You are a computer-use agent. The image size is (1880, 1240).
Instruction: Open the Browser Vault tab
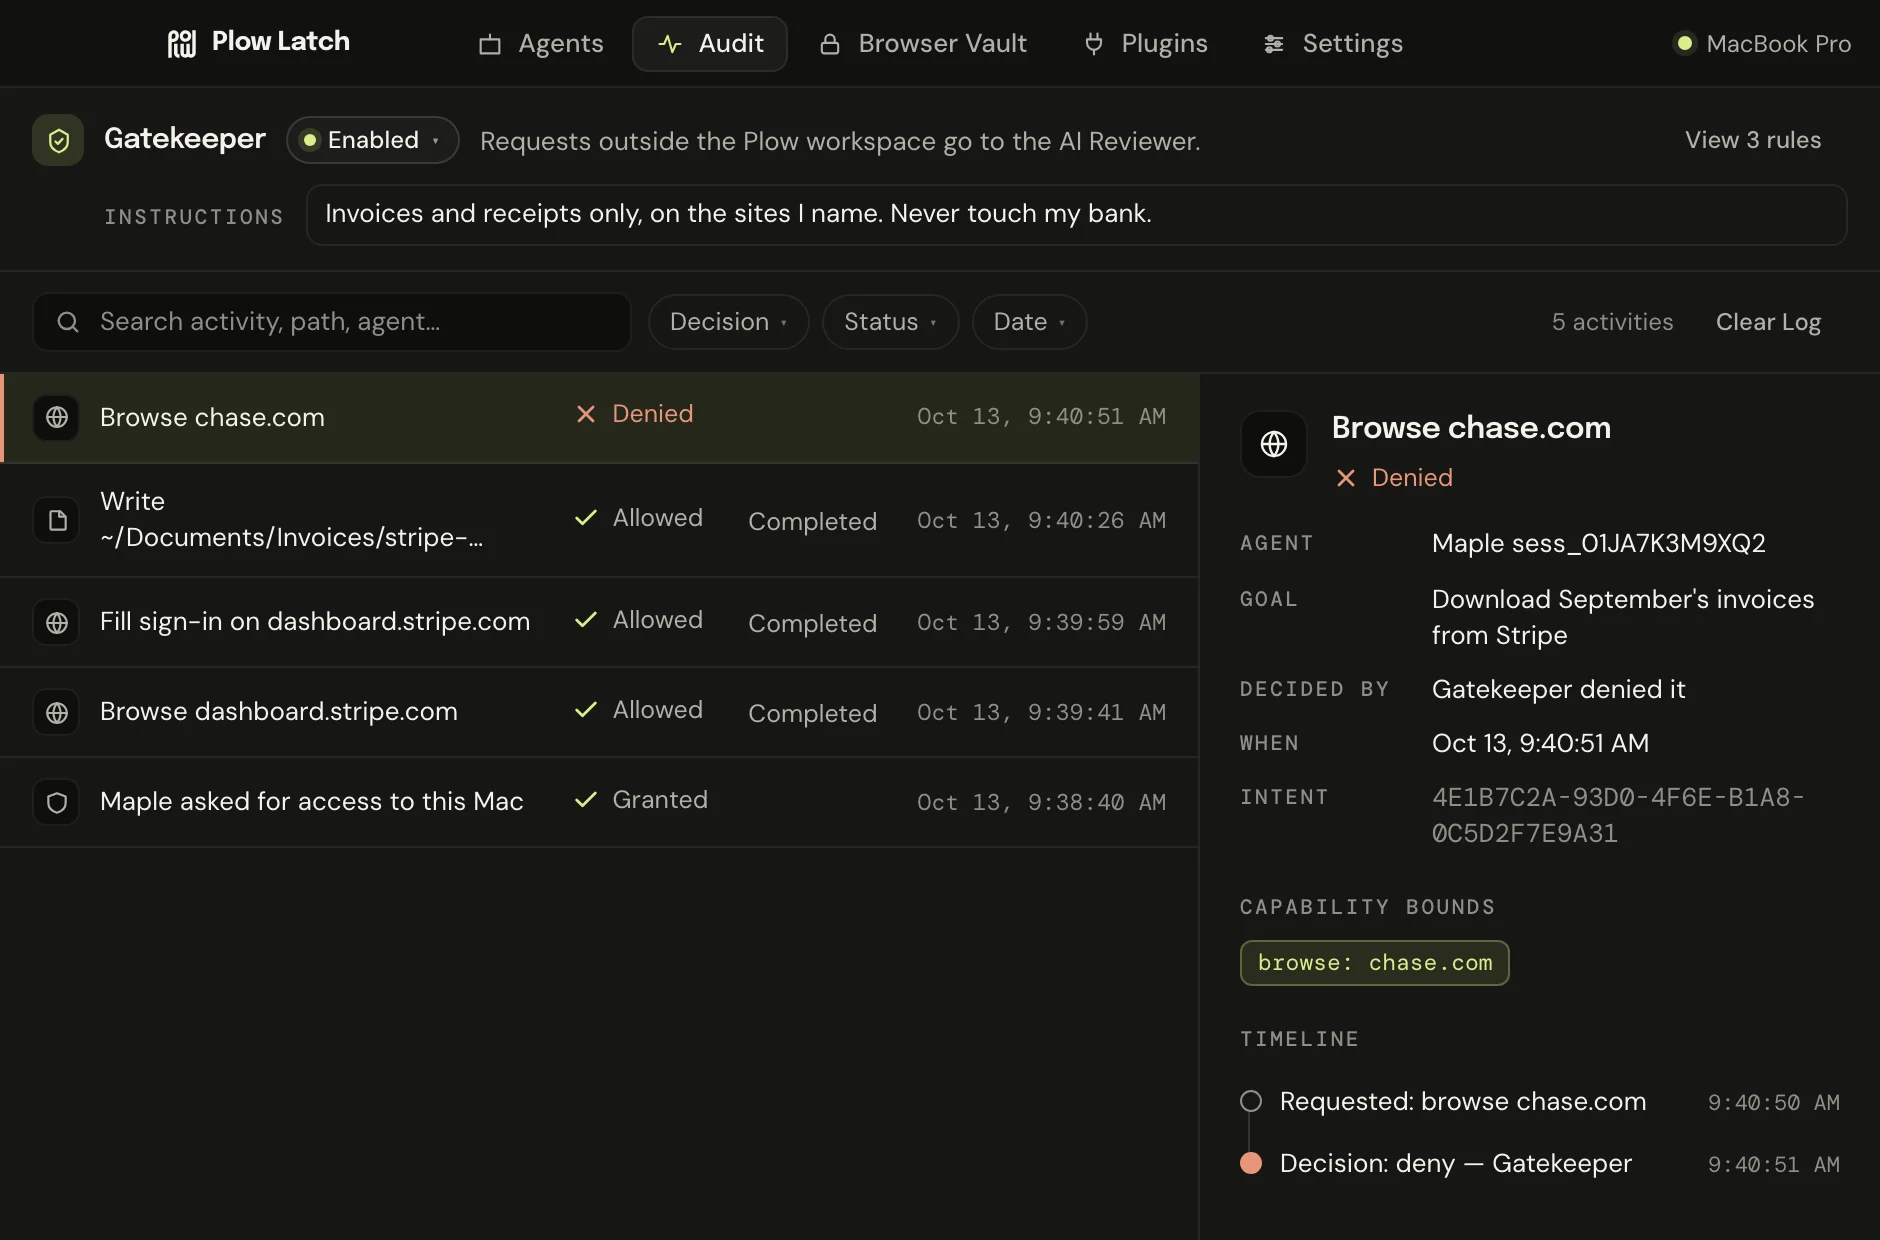click(x=923, y=44)
